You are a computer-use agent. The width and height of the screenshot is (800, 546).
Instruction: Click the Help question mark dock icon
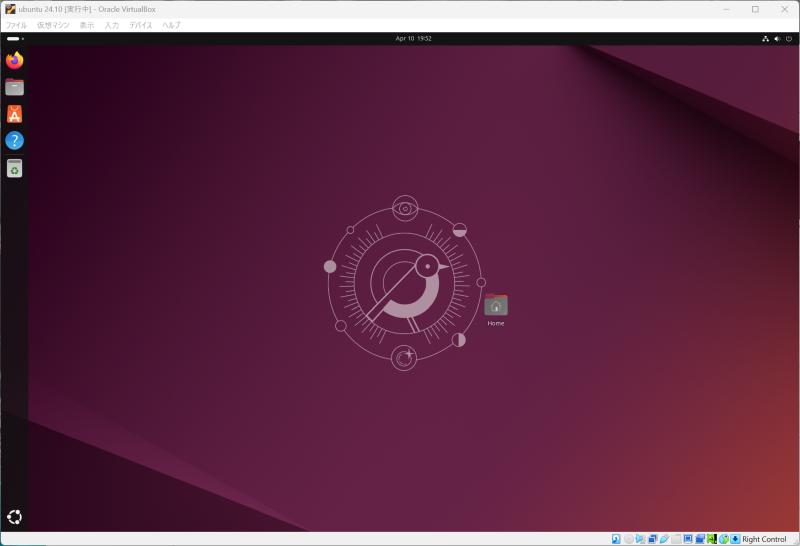14,141
